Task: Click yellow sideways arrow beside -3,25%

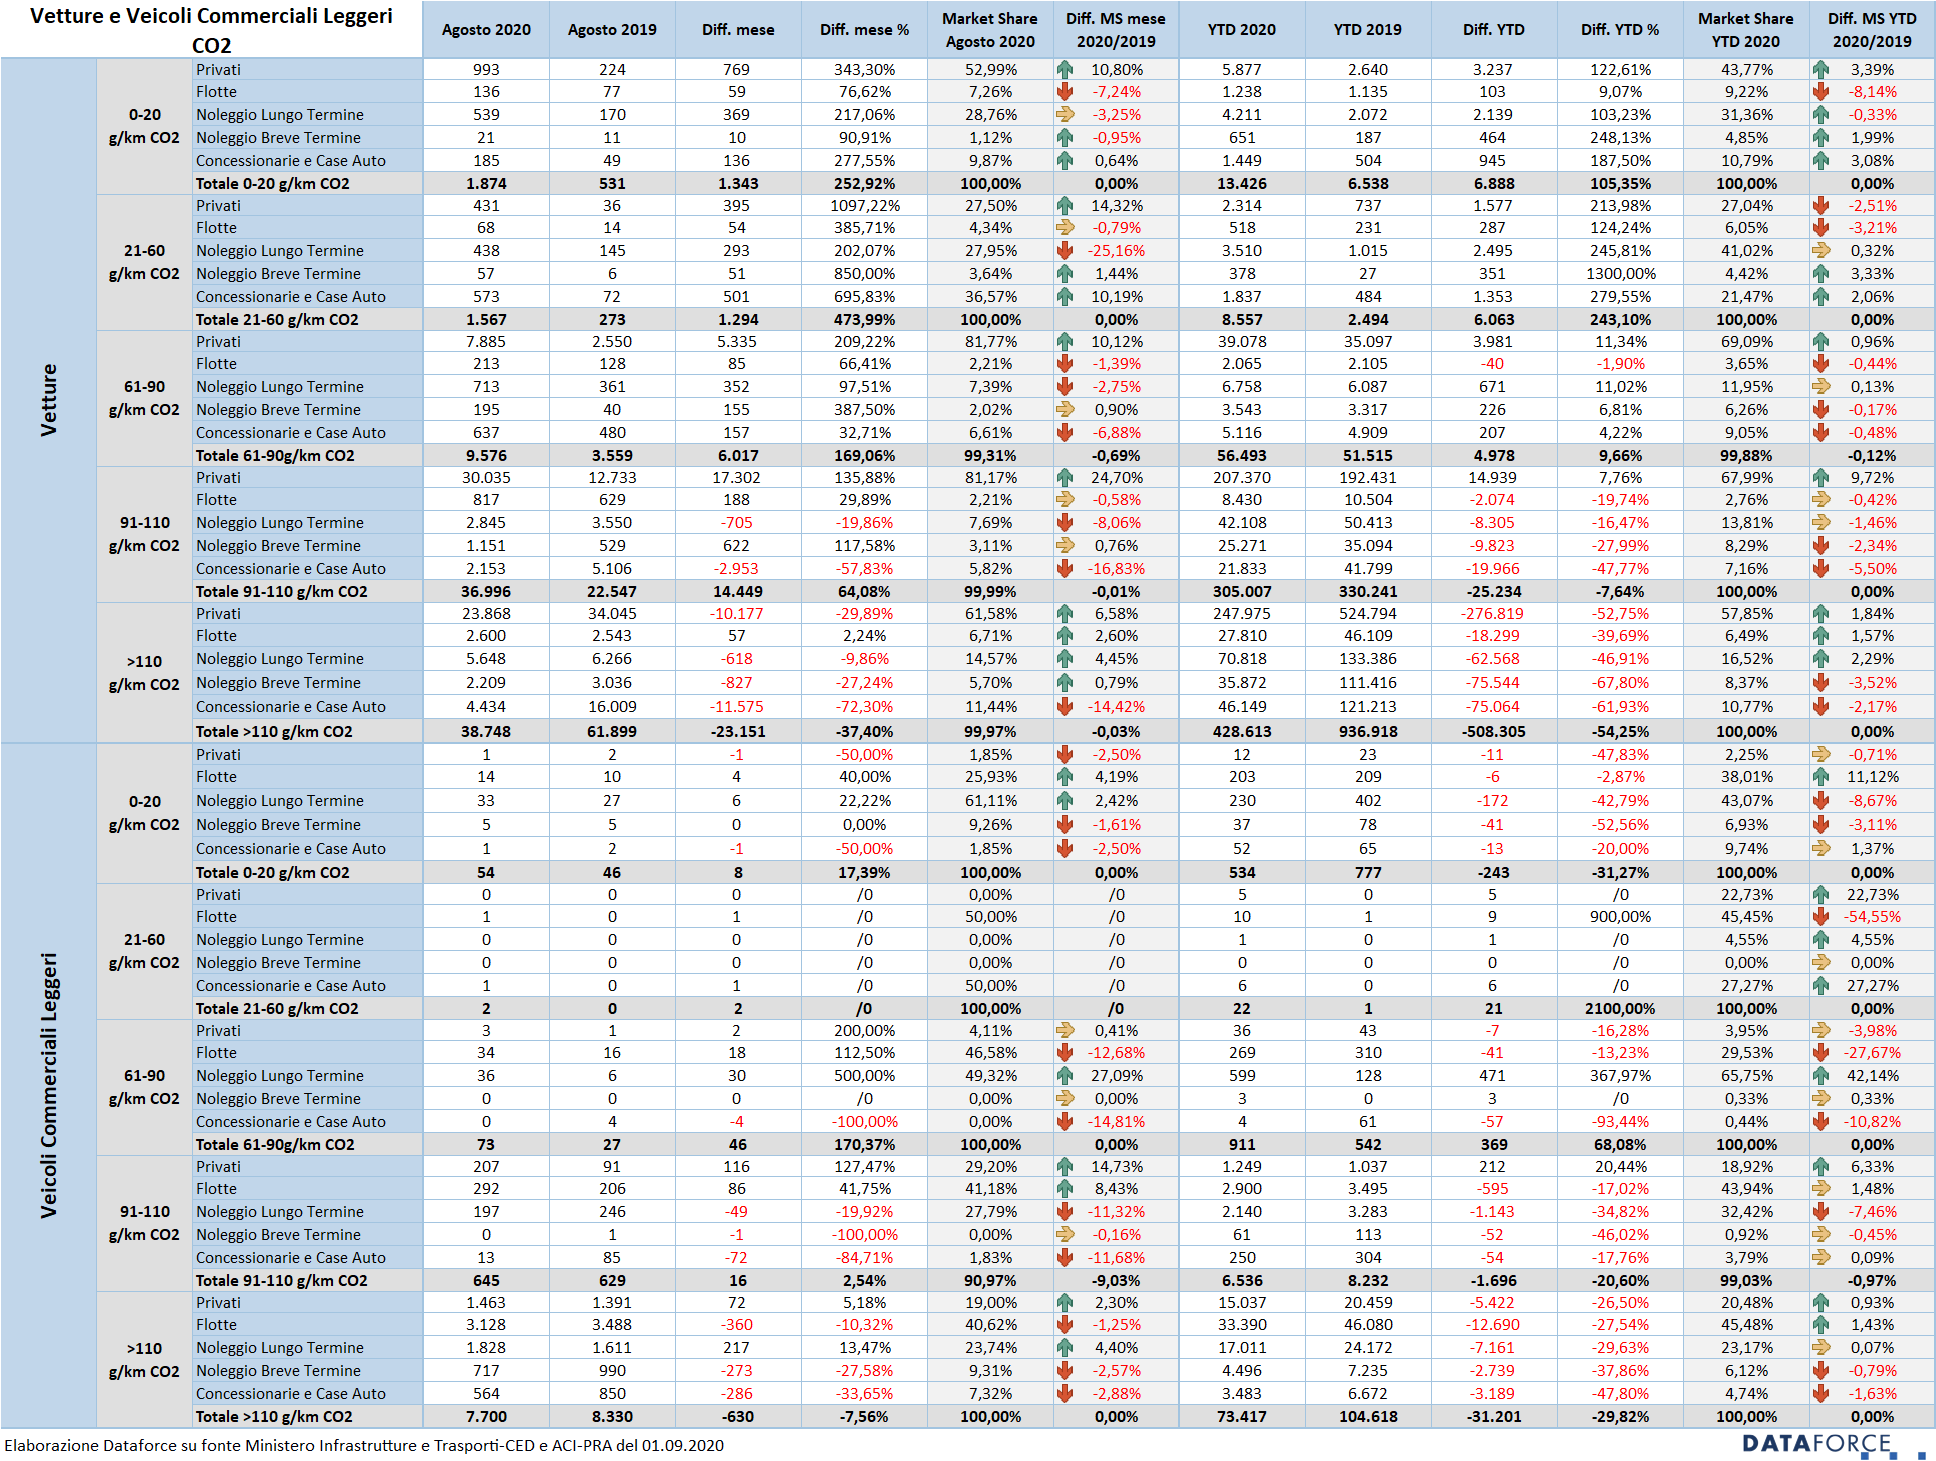Action: pyautogui.click(x=1065, y=115)
